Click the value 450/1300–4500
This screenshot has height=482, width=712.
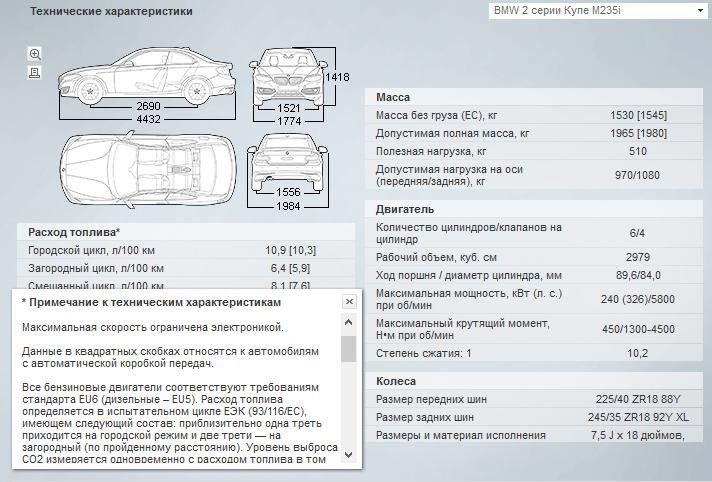pyautogui.click(x=638, y=329)
